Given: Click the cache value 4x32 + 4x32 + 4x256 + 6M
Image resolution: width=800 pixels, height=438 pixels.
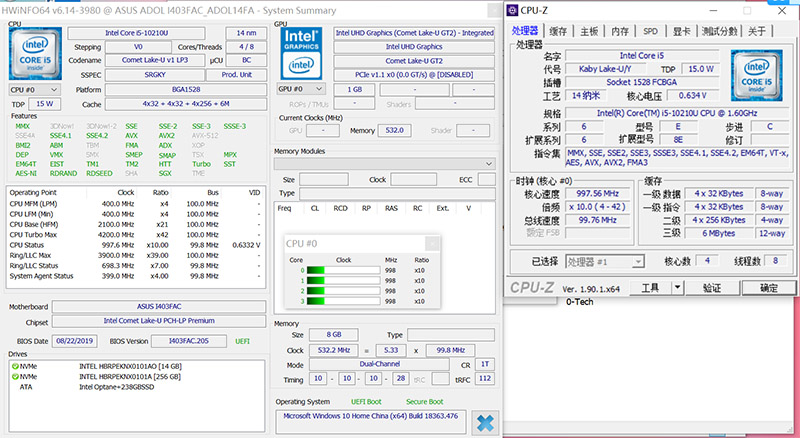Looking at the screenshot, I should (186, 104).
